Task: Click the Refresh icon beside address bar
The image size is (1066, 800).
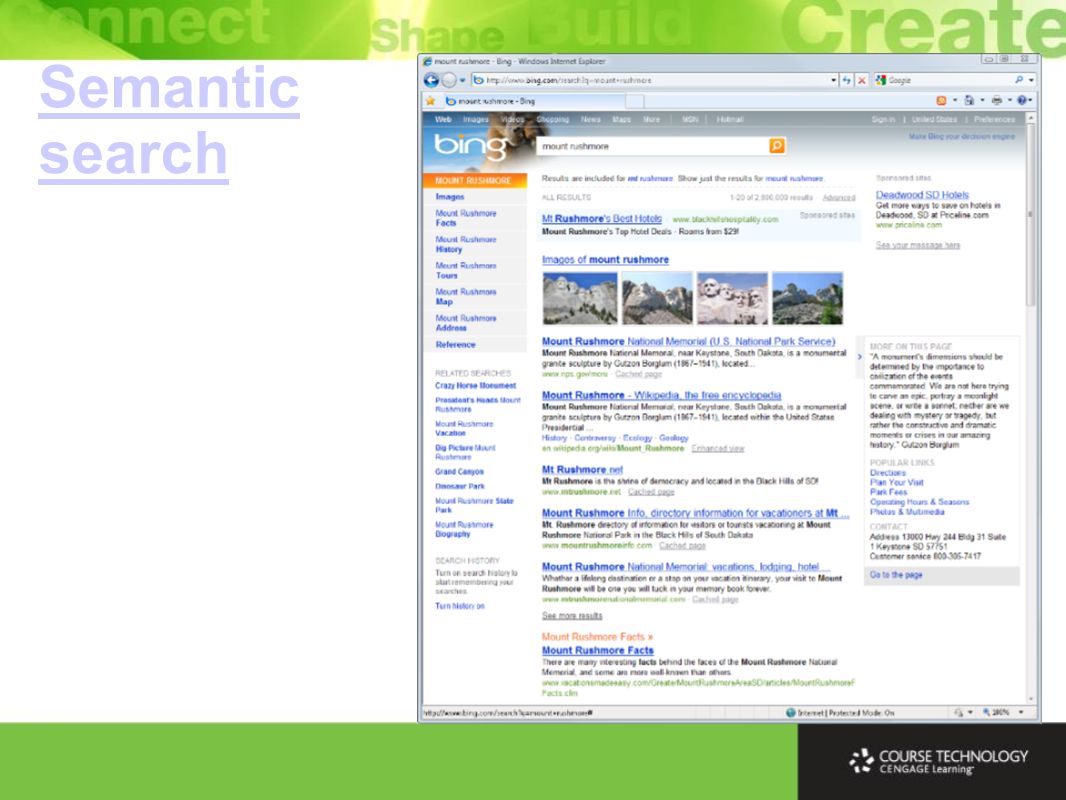Action: [846, 80]
